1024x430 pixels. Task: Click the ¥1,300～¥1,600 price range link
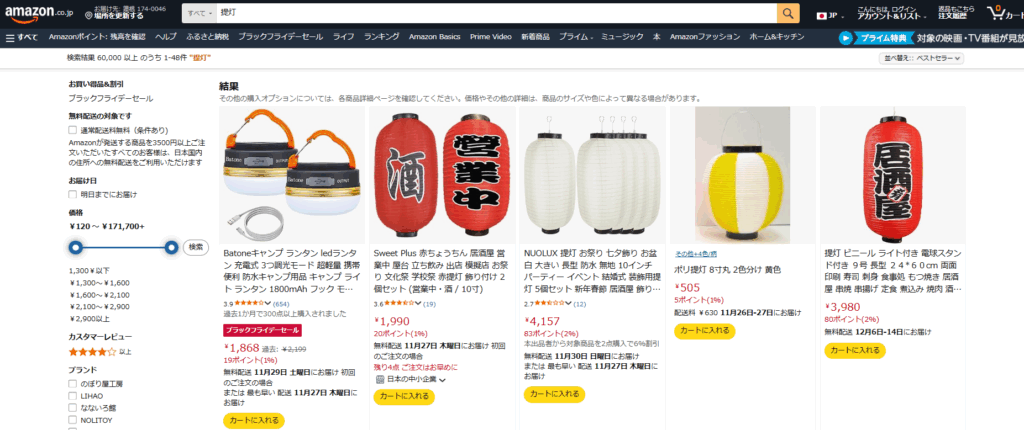pyautogui.click(x=99, y=283)
